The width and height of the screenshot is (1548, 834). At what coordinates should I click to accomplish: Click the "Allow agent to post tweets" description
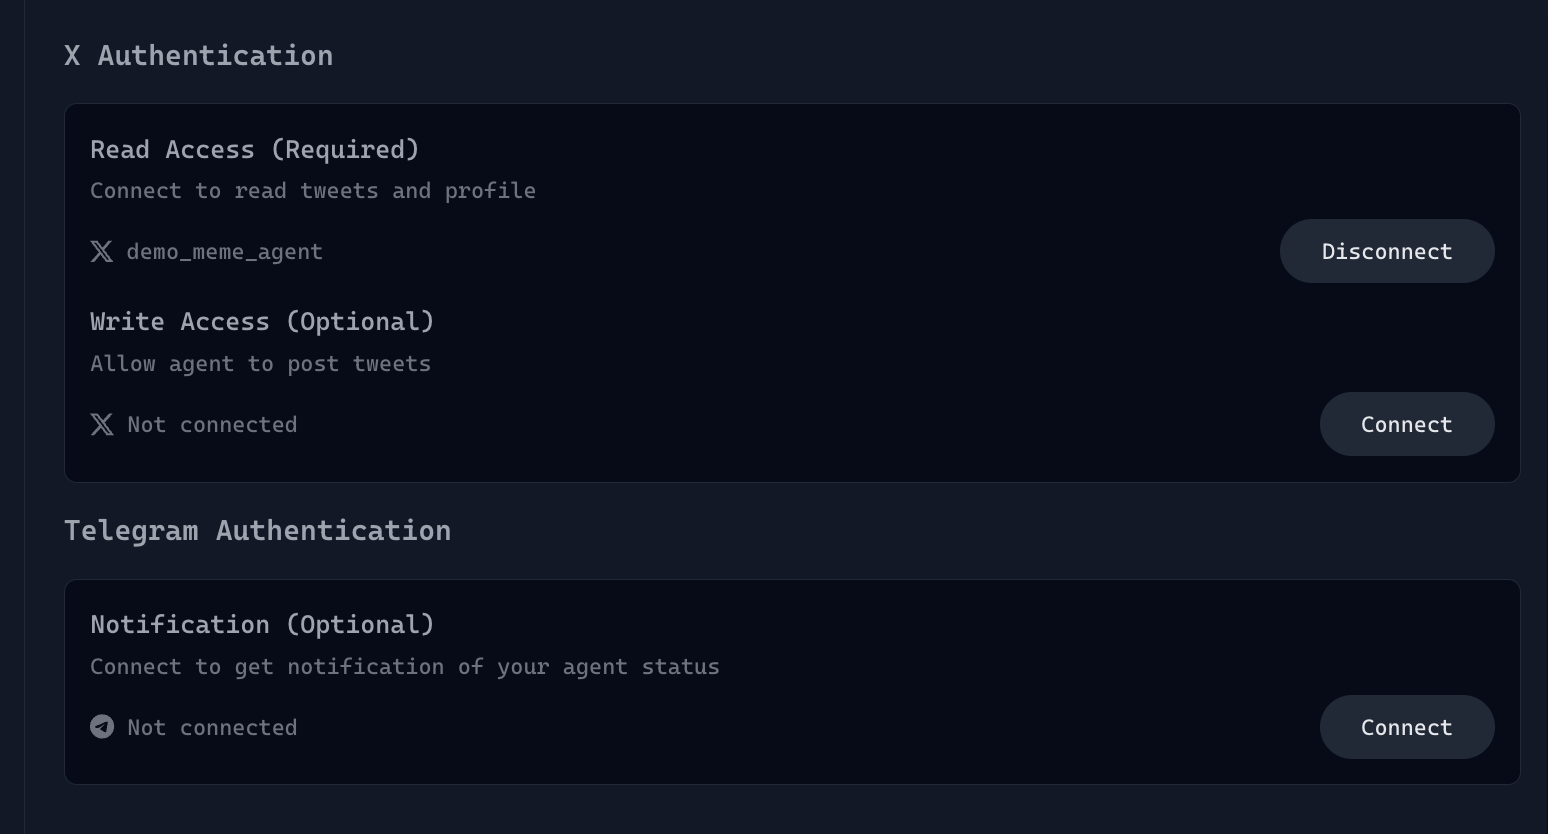coord(260,364)
